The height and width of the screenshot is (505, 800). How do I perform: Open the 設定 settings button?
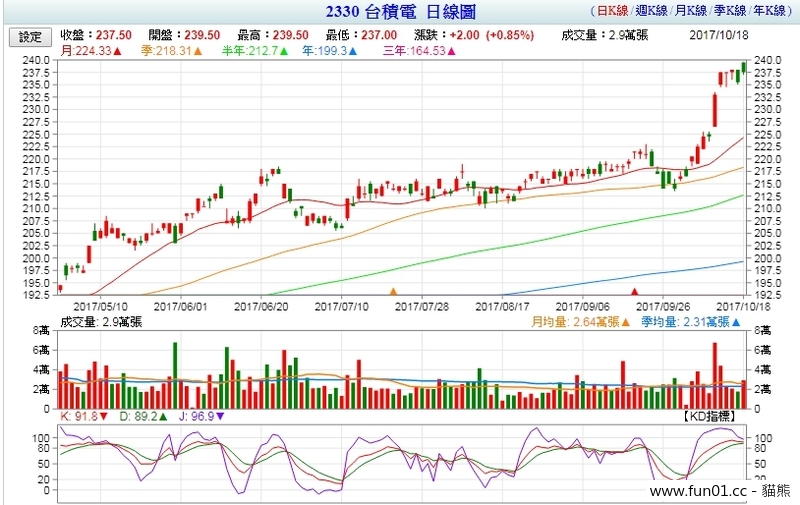click(30, 37)
